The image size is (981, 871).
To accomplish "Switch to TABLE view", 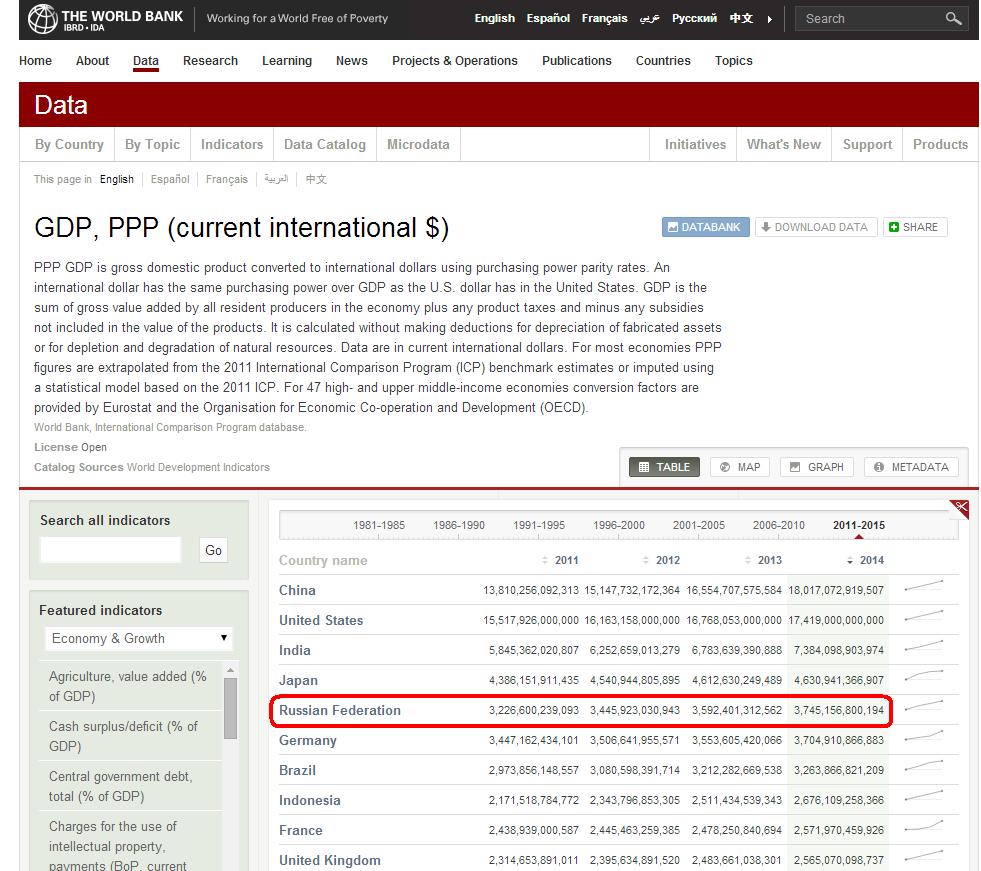I will (x=664, y=467).
